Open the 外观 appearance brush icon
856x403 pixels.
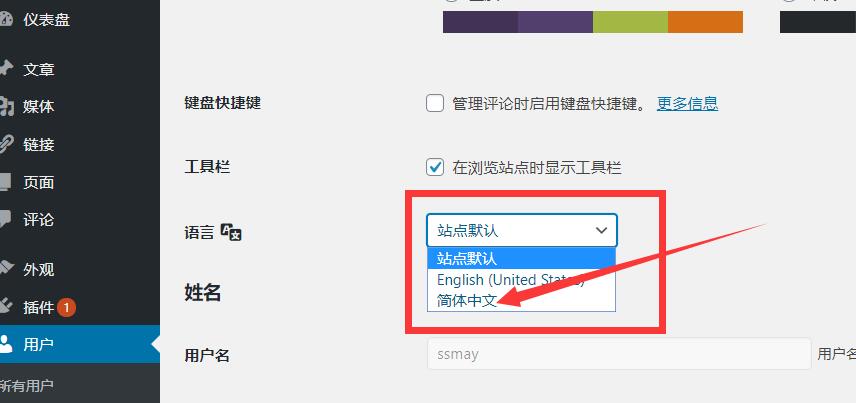[x=5, y=269]
